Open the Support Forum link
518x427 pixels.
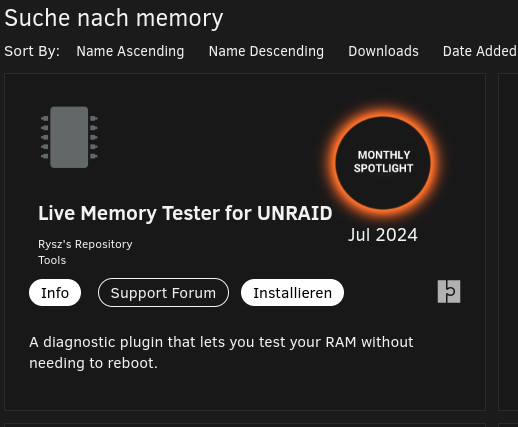(x=163, y=293)
